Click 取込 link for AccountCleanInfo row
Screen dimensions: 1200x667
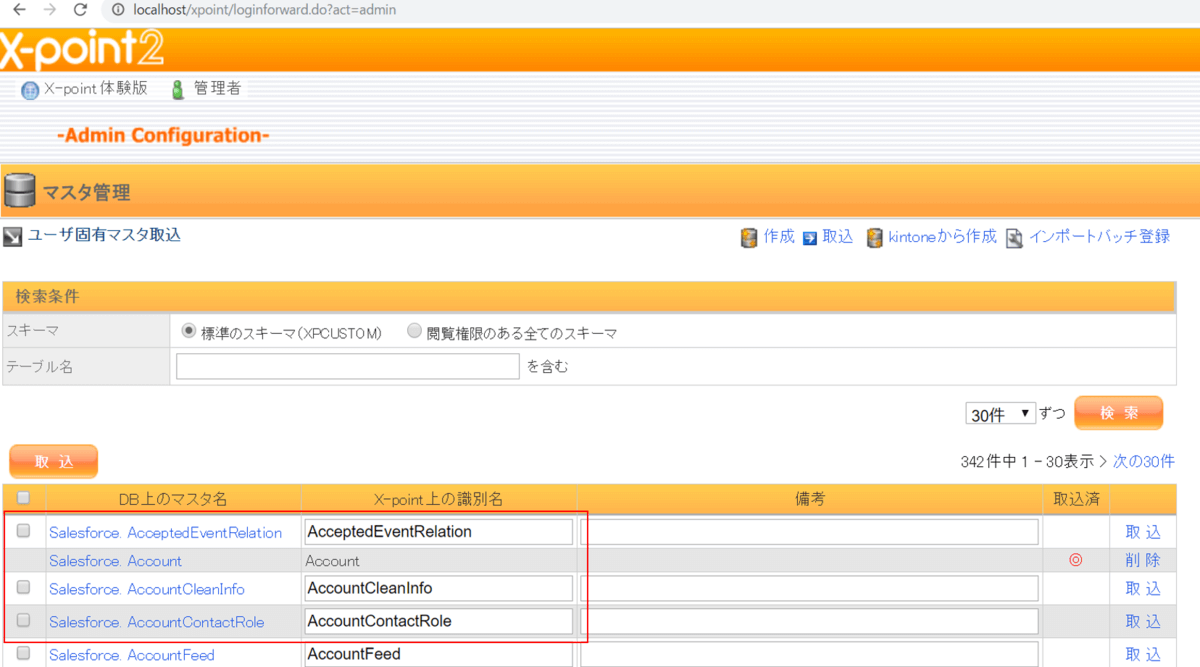[x=1143, y=588]
